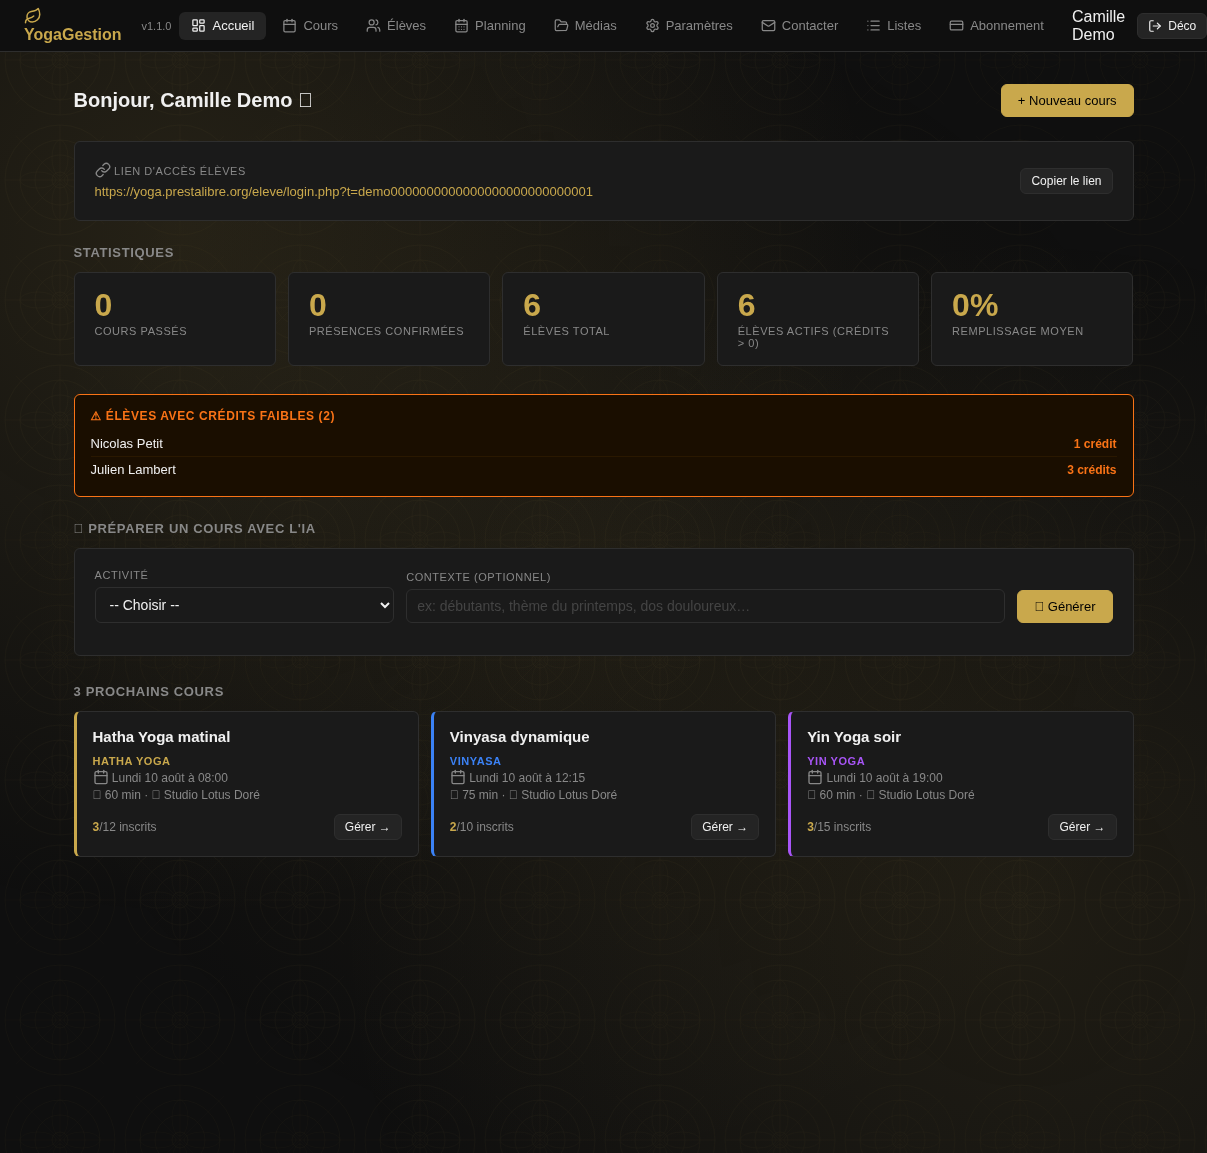Click 'Lundi 10 août à 08:00' date text
This screenshot has width=1207, height=1153.
[x=170, y=778]
